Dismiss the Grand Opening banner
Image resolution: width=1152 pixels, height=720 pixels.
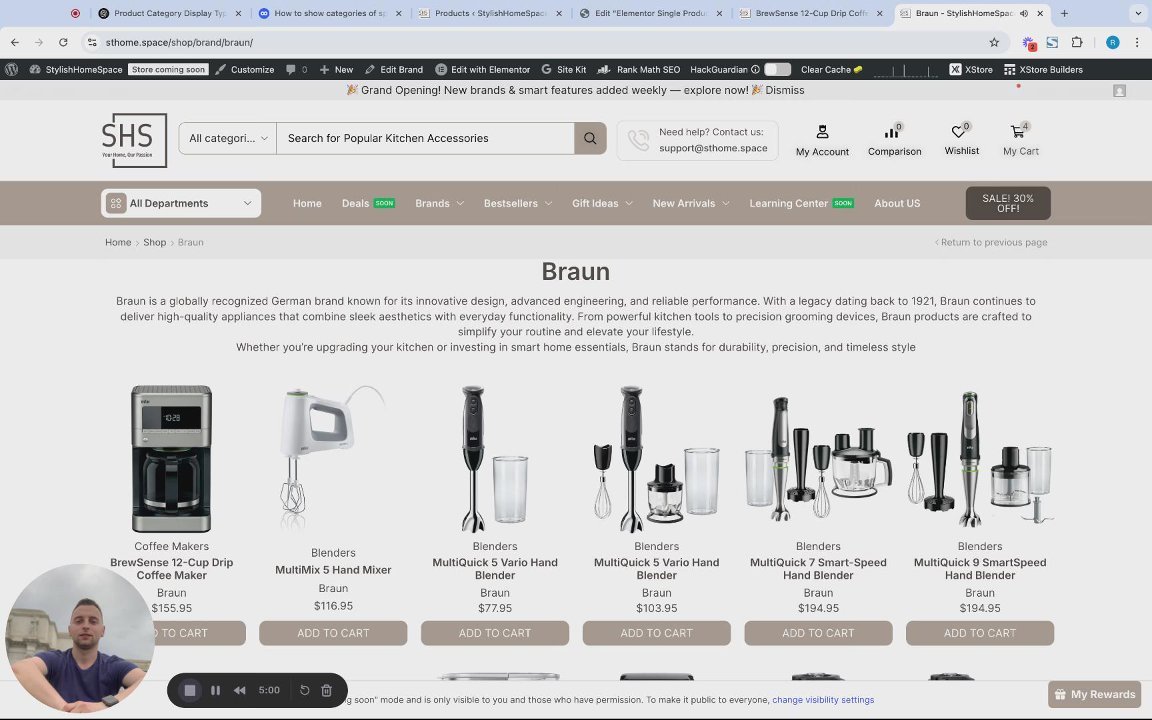785,90
